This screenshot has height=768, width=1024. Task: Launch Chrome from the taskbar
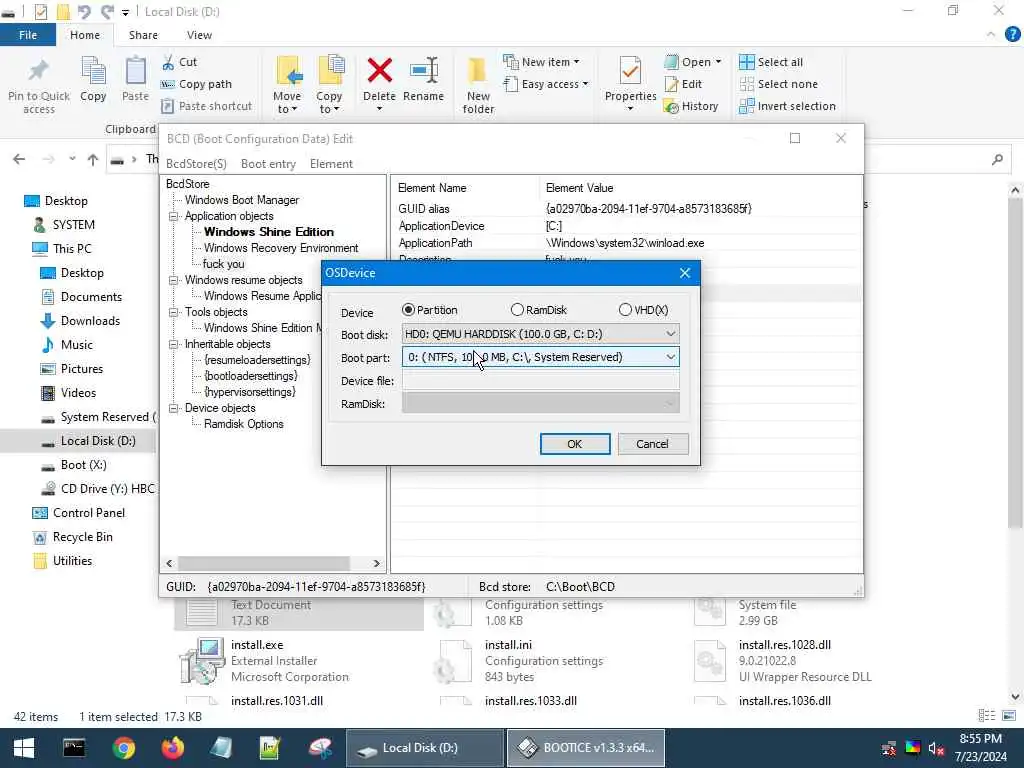(123, 748)
